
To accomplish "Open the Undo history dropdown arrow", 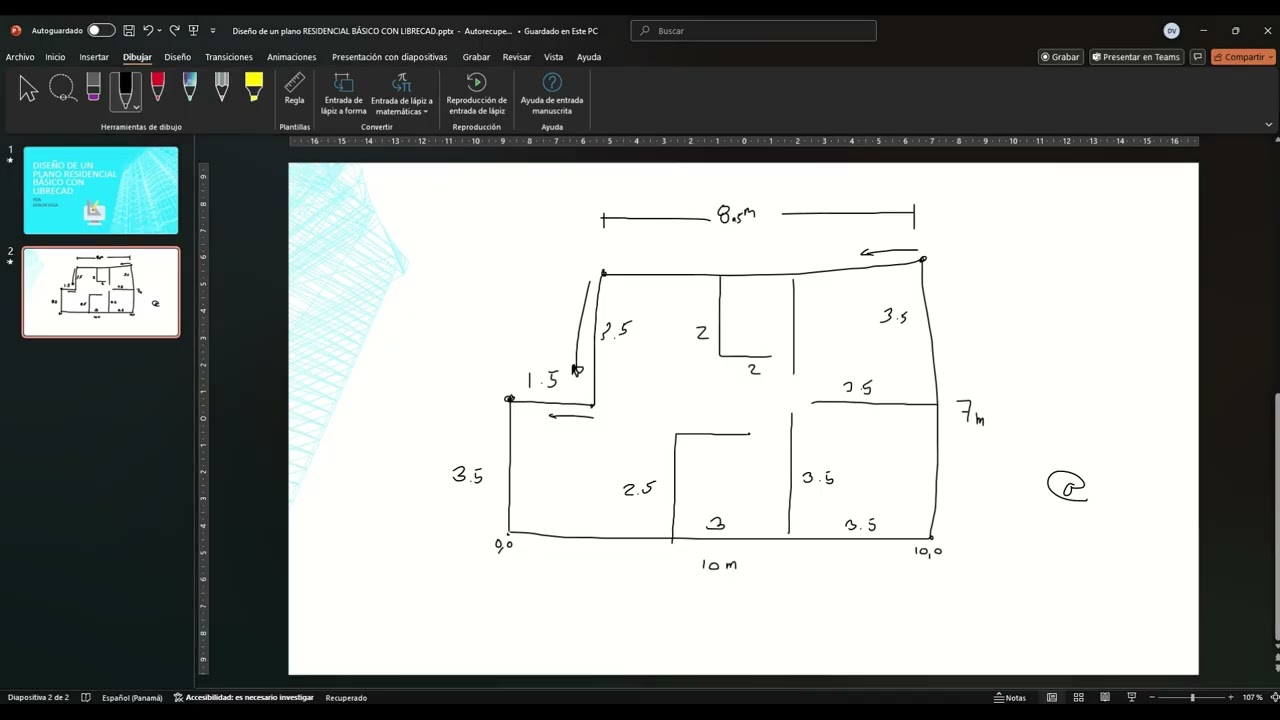I will coord(159,31).
